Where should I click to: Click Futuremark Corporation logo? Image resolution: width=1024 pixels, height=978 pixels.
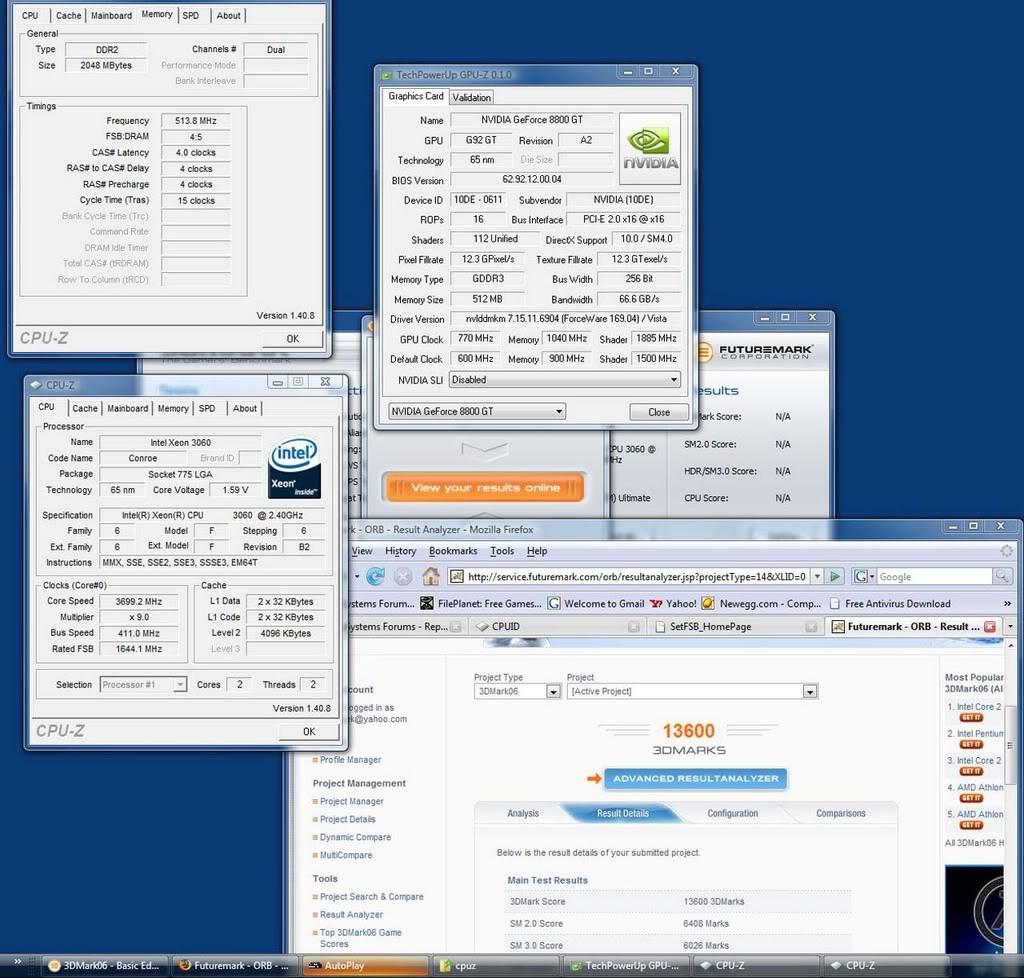[756, 352]
